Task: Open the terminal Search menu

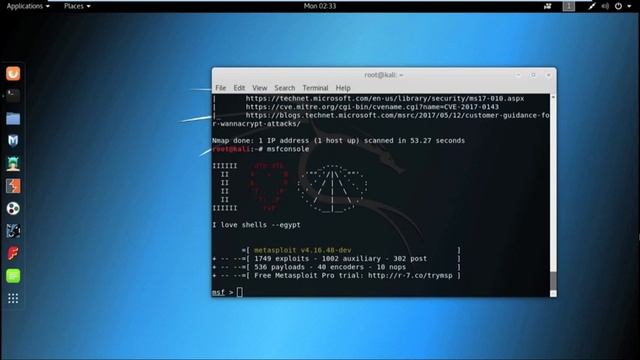Action: click(284, 88)
